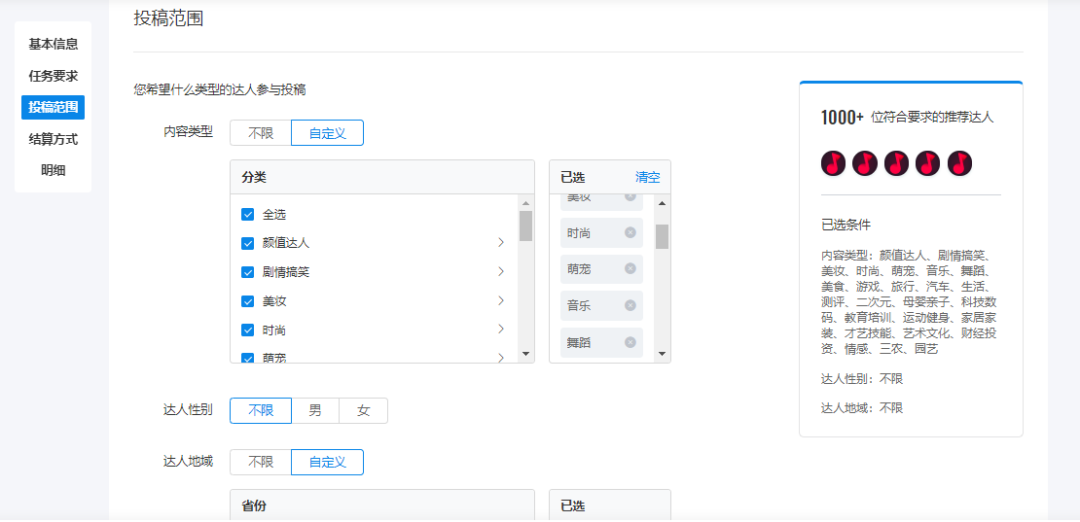Expand the 颜值达人 subcategories chevron
Image resolution: width=1080 pixels, height=522 pixels.
tap(500, 243)
